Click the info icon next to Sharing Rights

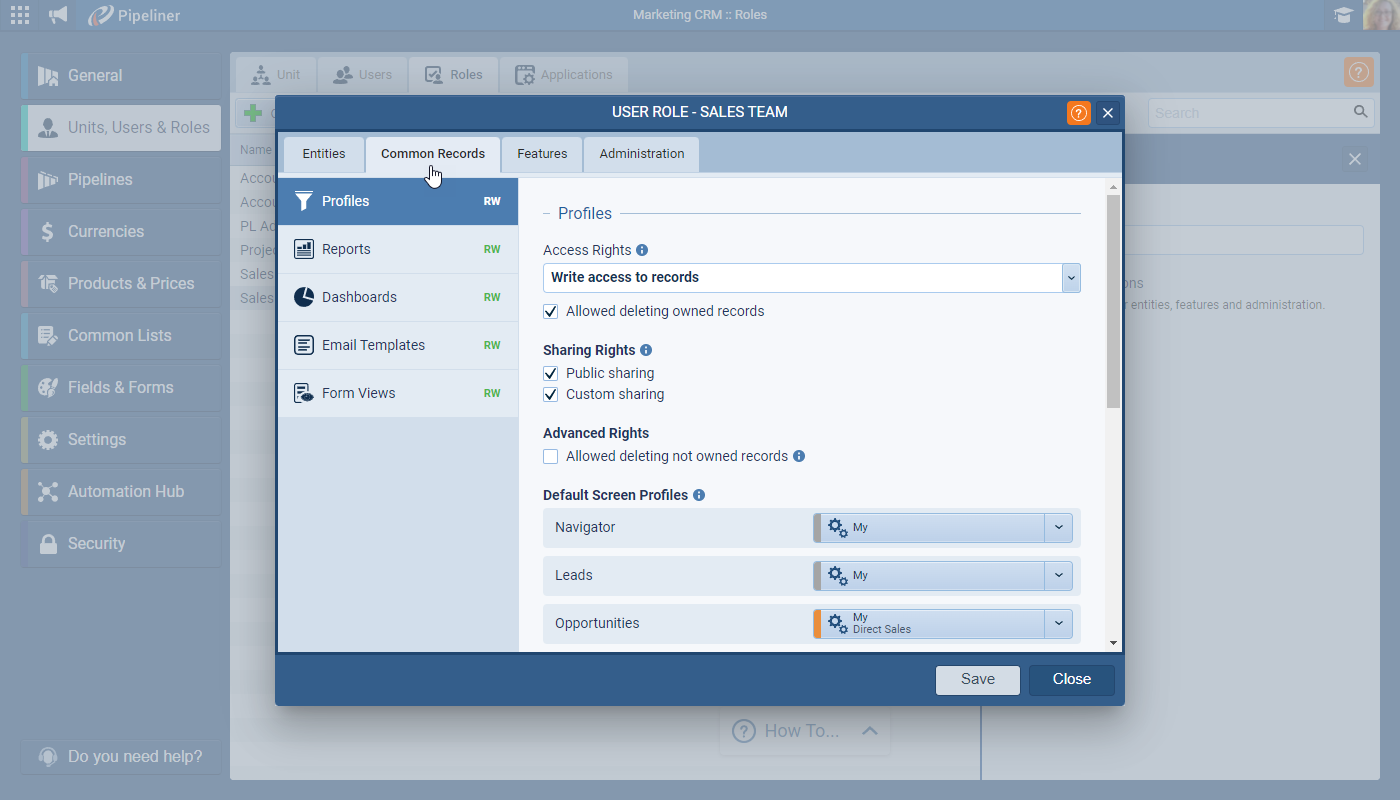pos(646,350)
